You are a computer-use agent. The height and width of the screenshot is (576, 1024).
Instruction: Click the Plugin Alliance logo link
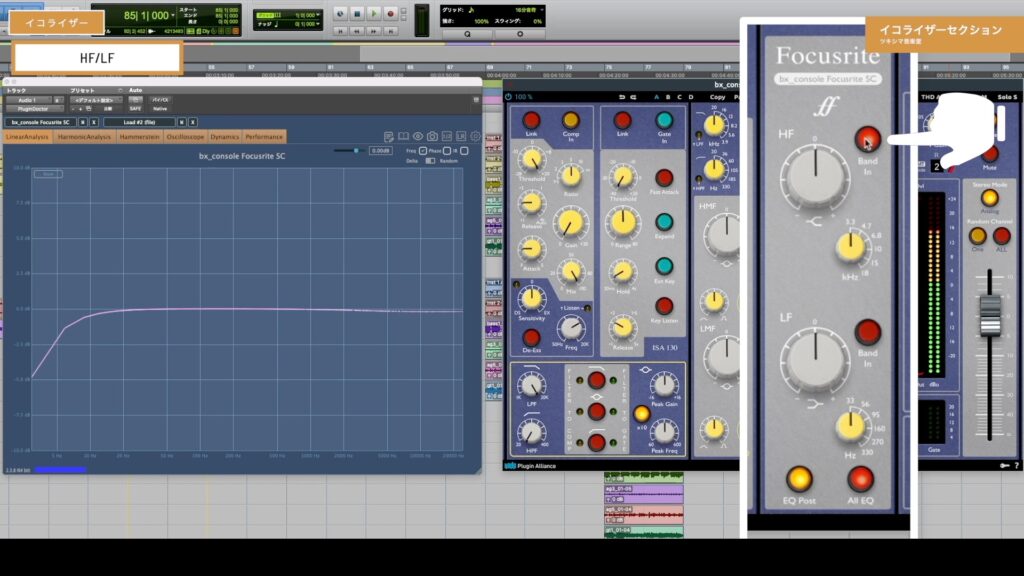[530, 466]
